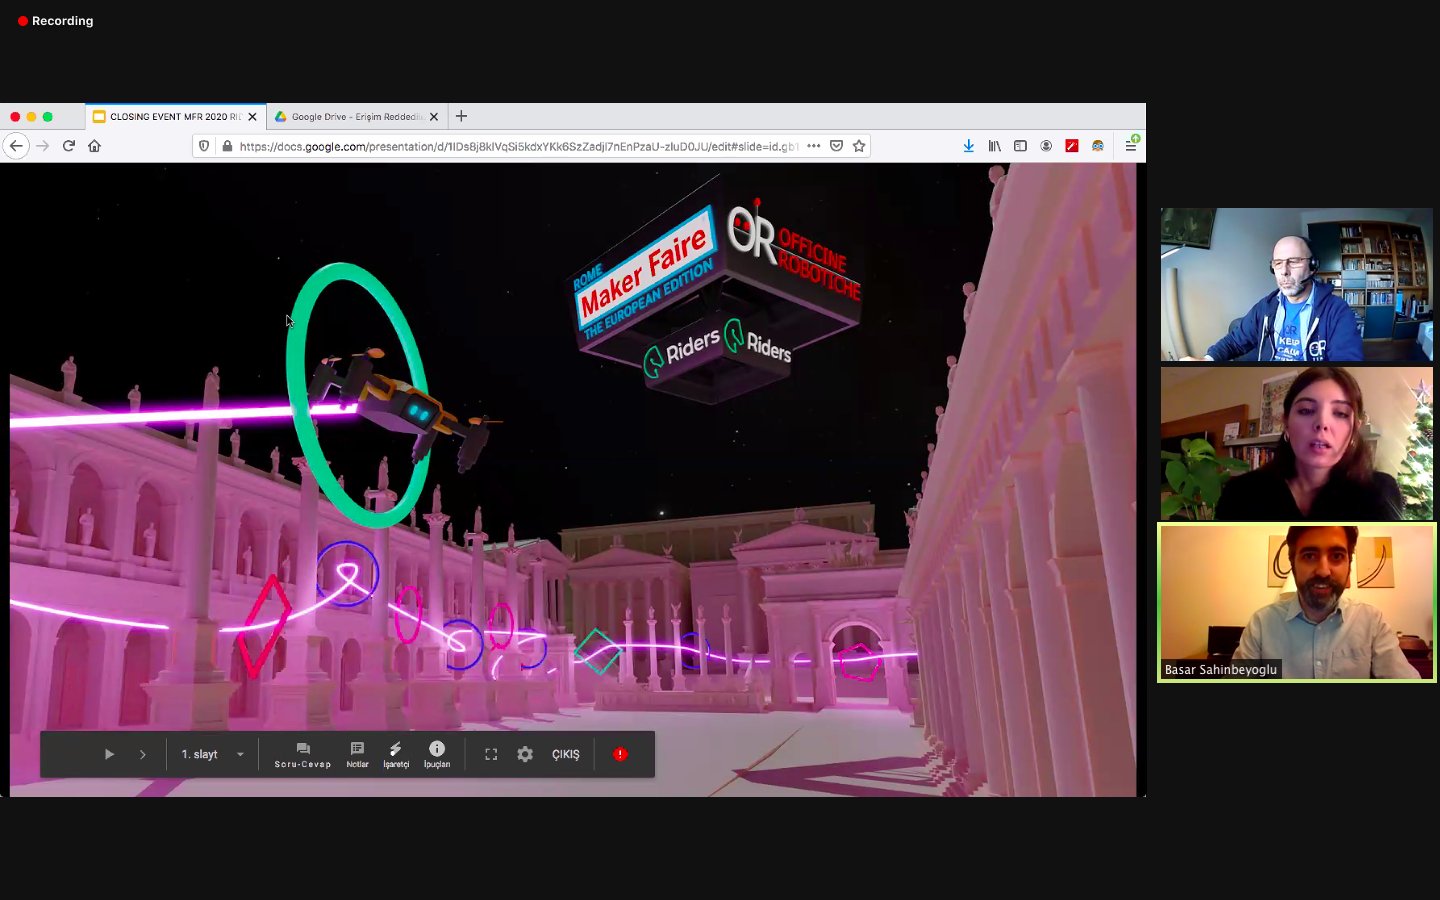
Task: Close the browser window with red button
Action: [x=15, y=117]
